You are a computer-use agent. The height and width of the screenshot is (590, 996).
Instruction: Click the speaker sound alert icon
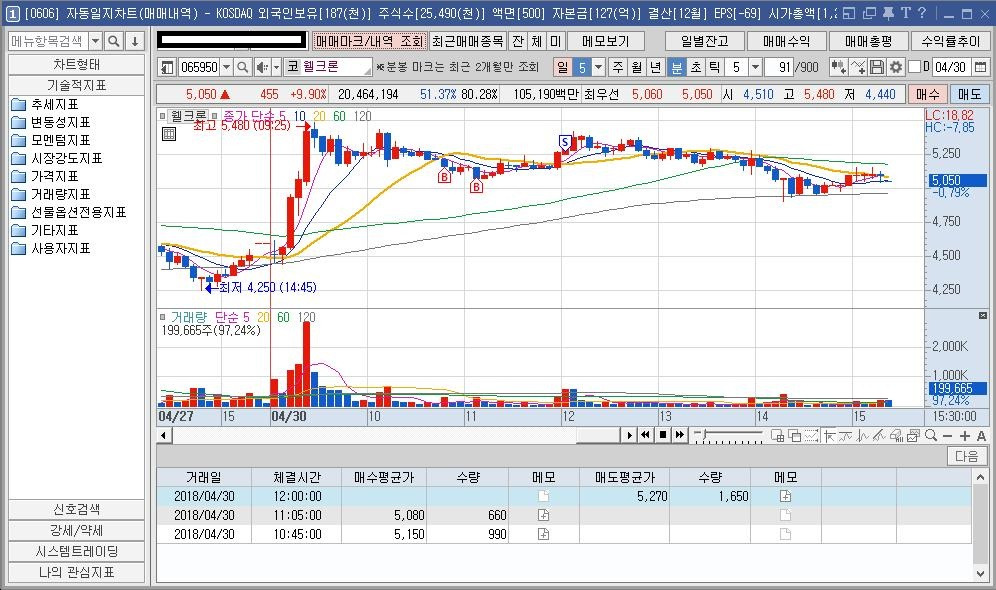(x=261, y=67)
